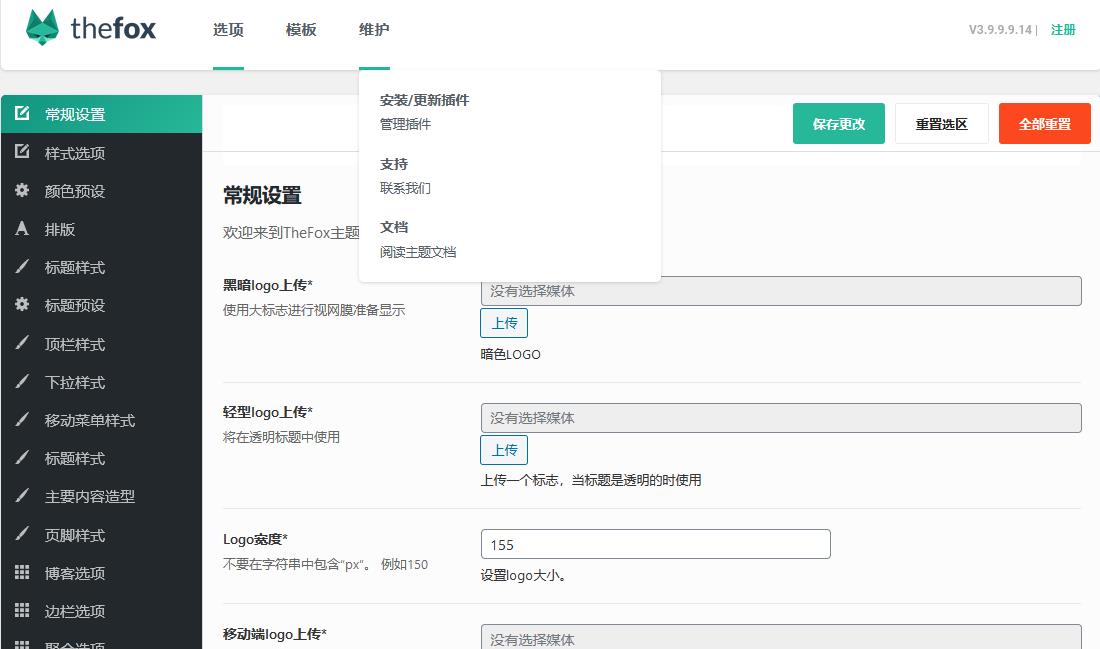Switch to the 选项 tab
Screen dimensions: 1100x649
228,30
